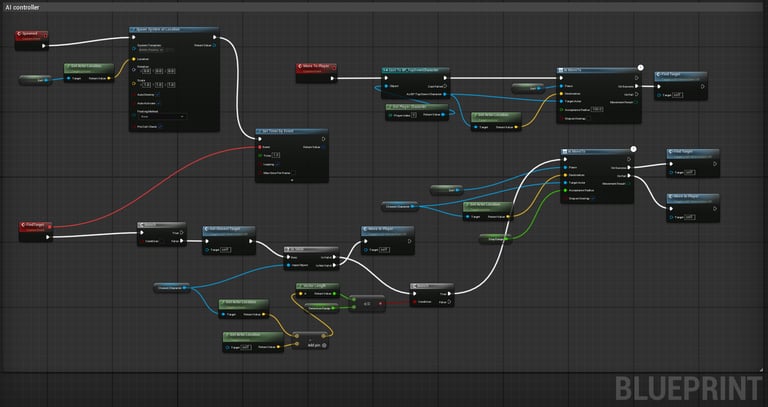Image resolution: width=768 pixels, height=407 pixels.
Task: Click the Acceptance Radius value field
Action: (x=597, y=109)
